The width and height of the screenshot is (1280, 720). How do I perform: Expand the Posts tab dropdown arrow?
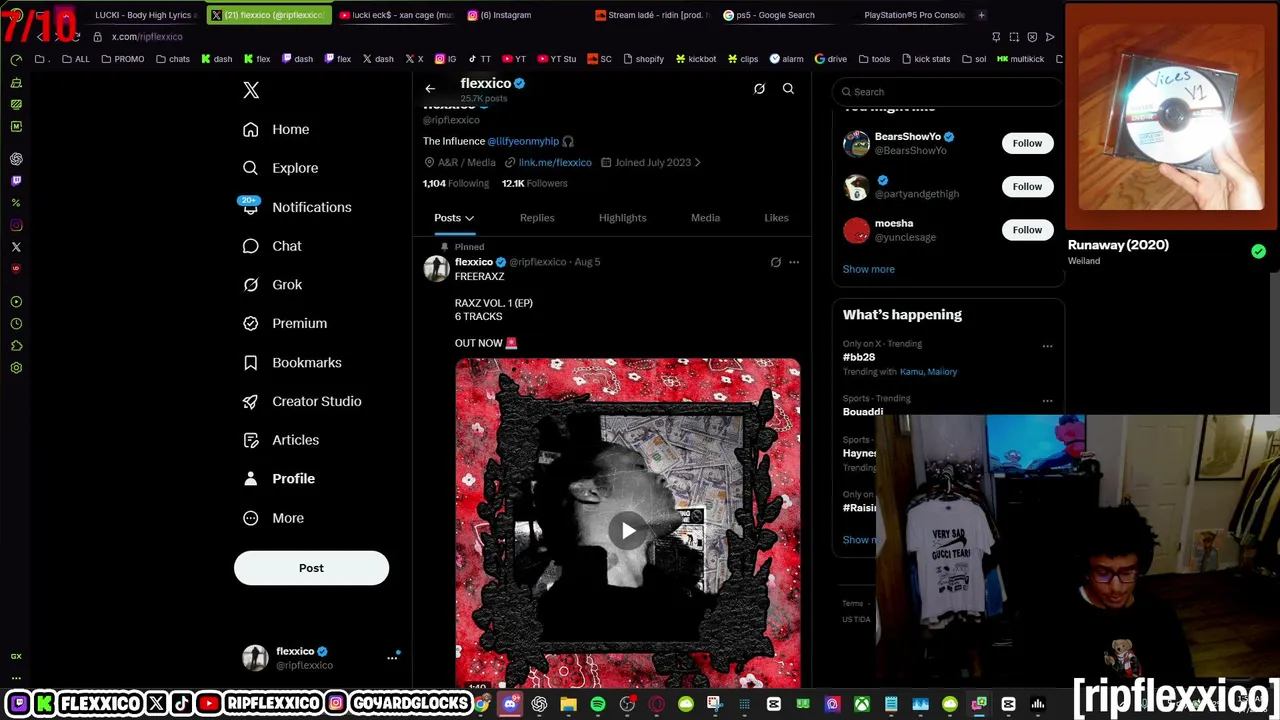[469, 218]
